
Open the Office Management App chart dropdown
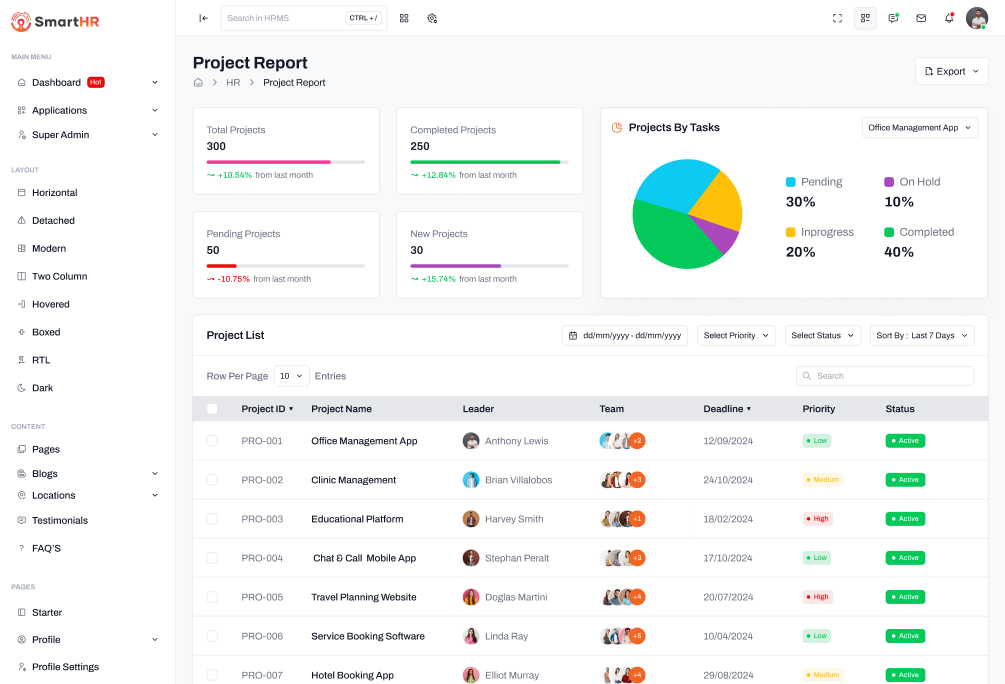tap(920, 128)
